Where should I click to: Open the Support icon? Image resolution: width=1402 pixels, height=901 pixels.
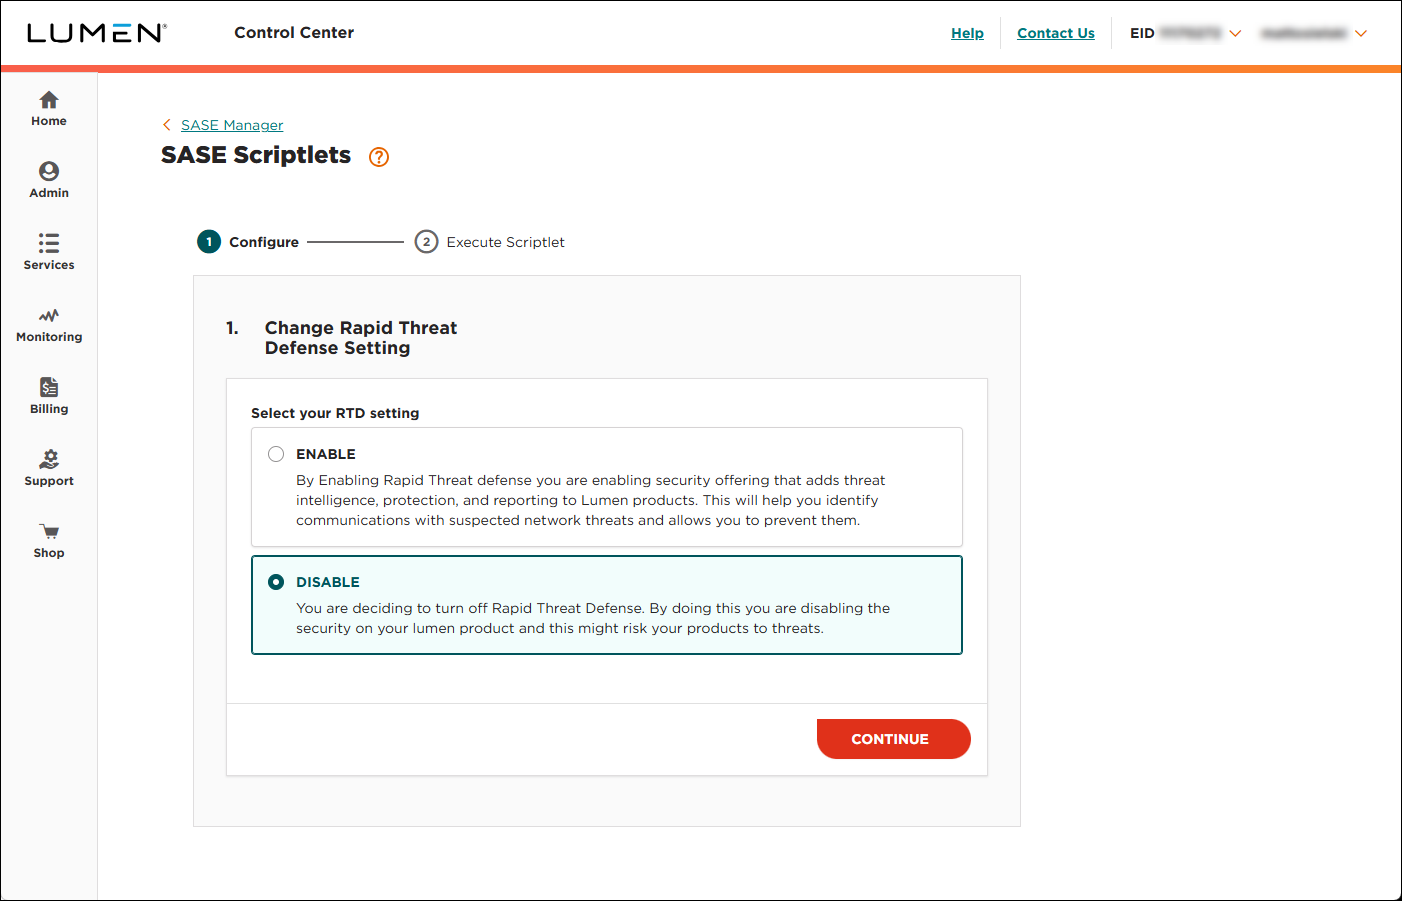pos(49,459)
